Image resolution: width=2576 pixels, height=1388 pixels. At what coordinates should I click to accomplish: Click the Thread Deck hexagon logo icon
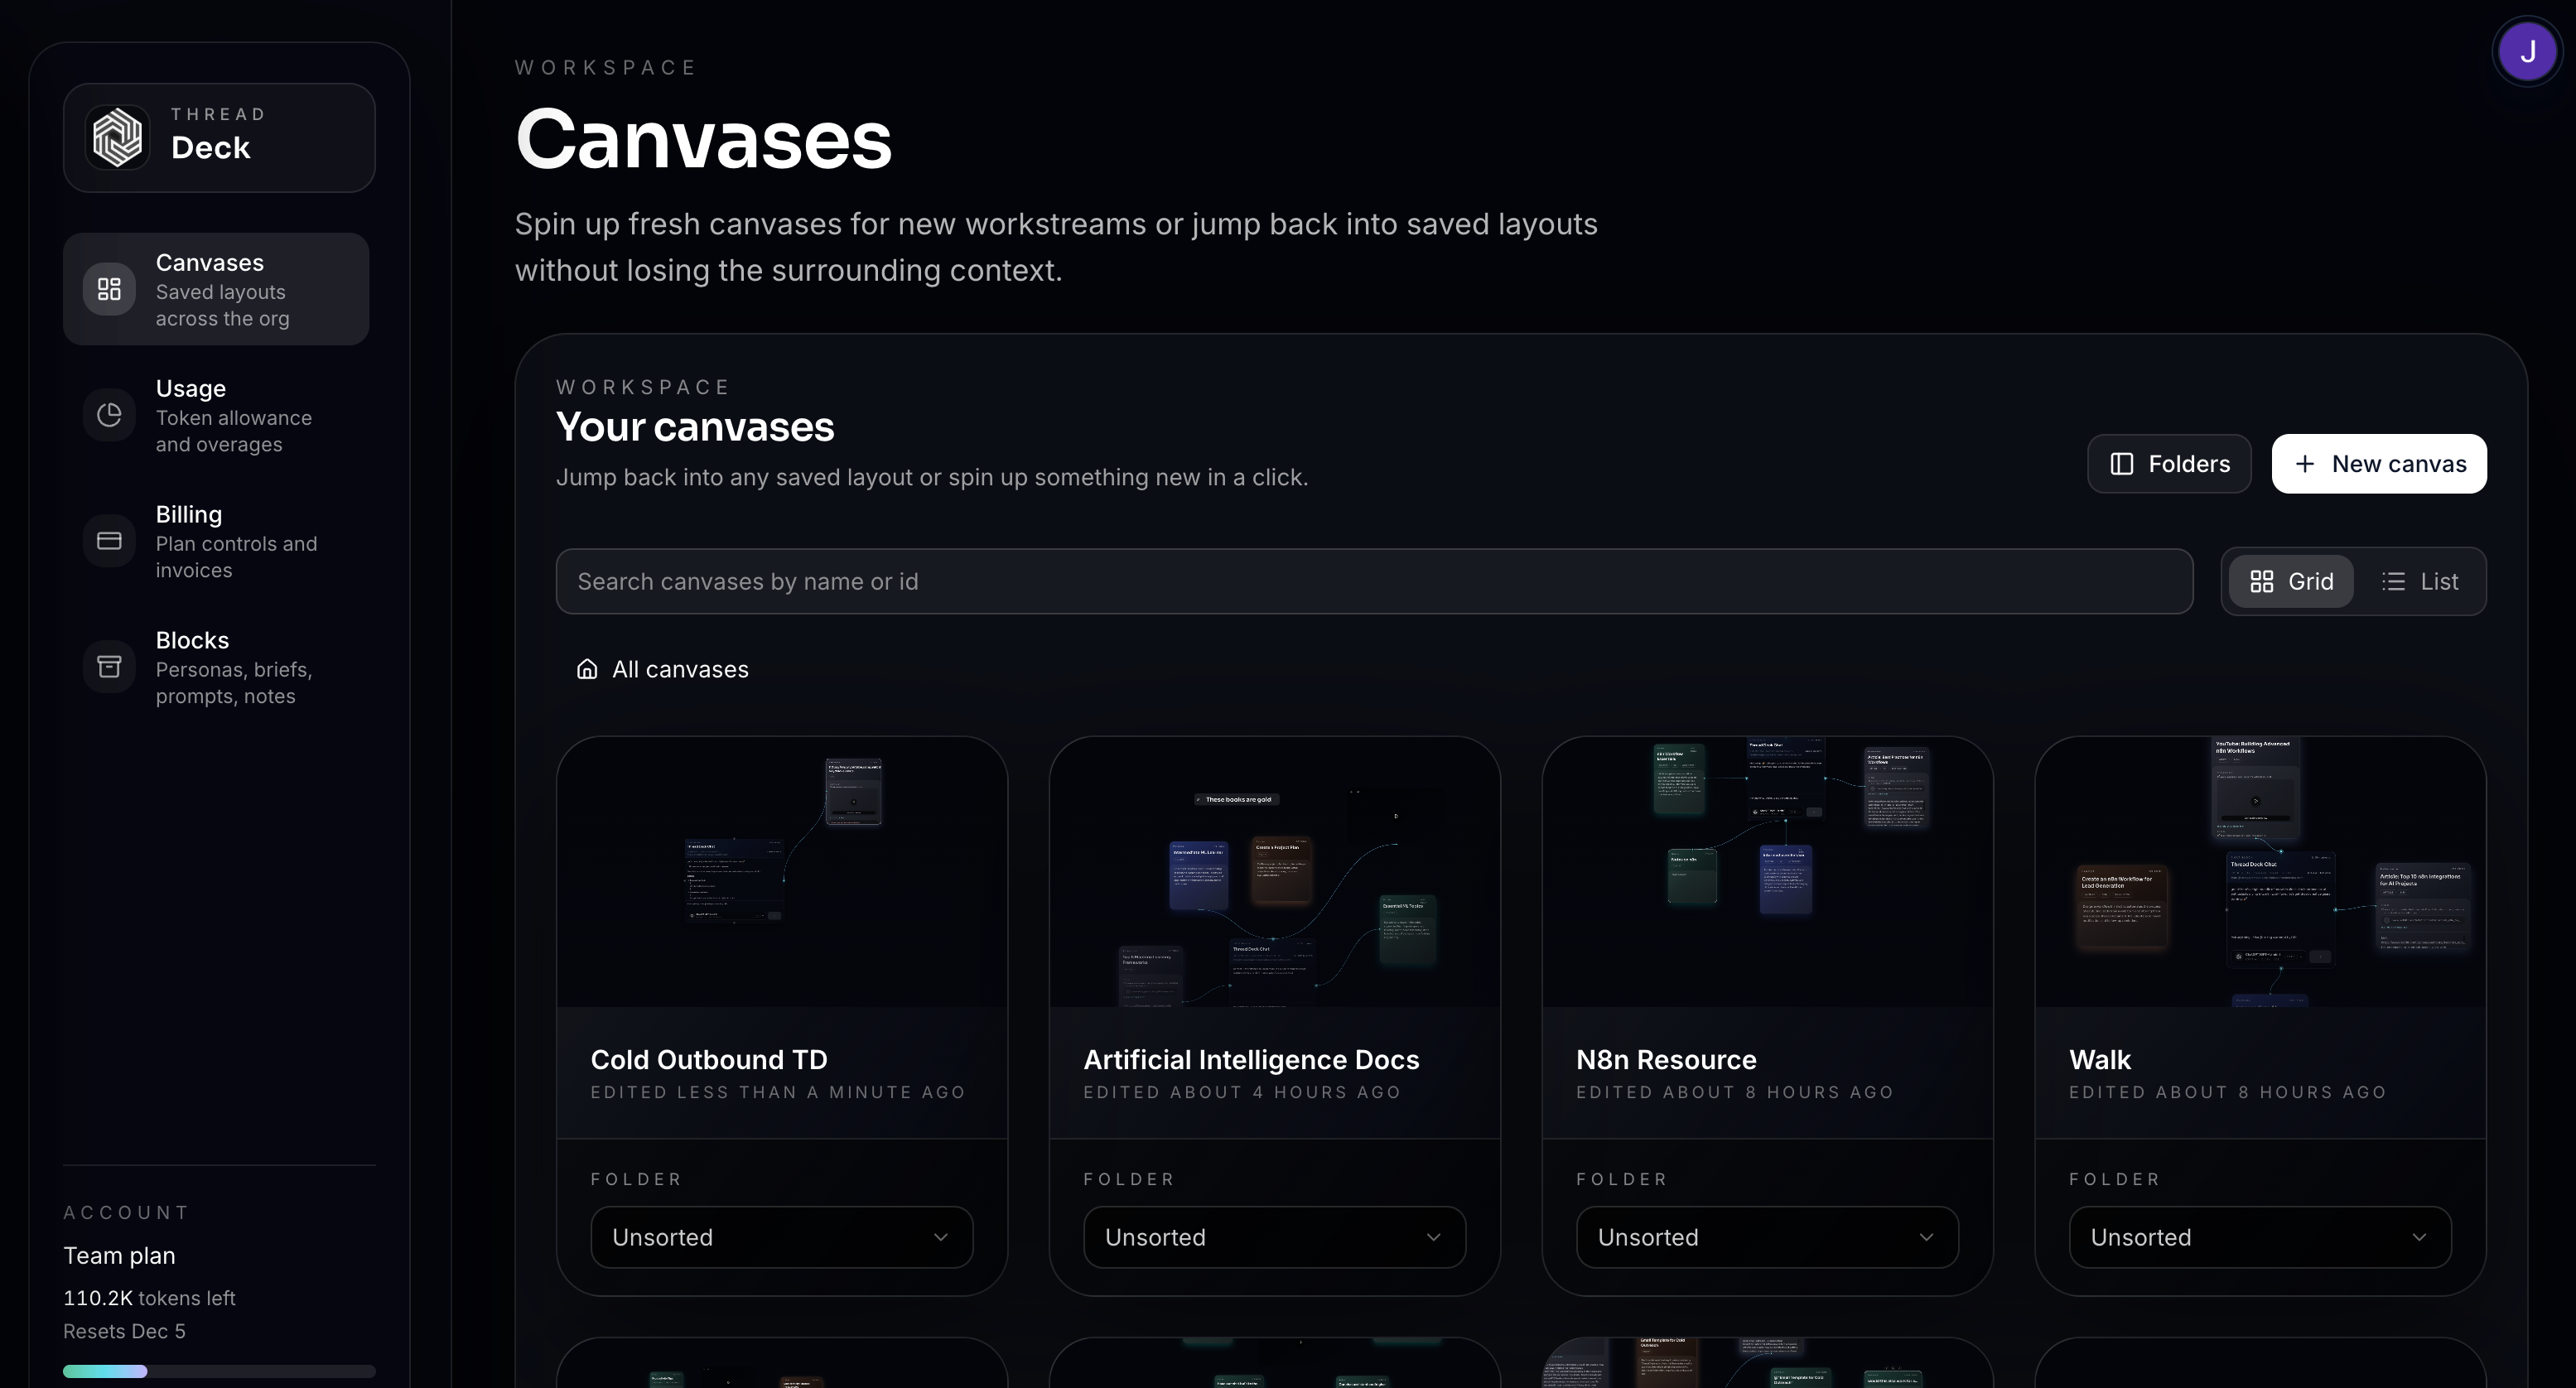(118, 137)
